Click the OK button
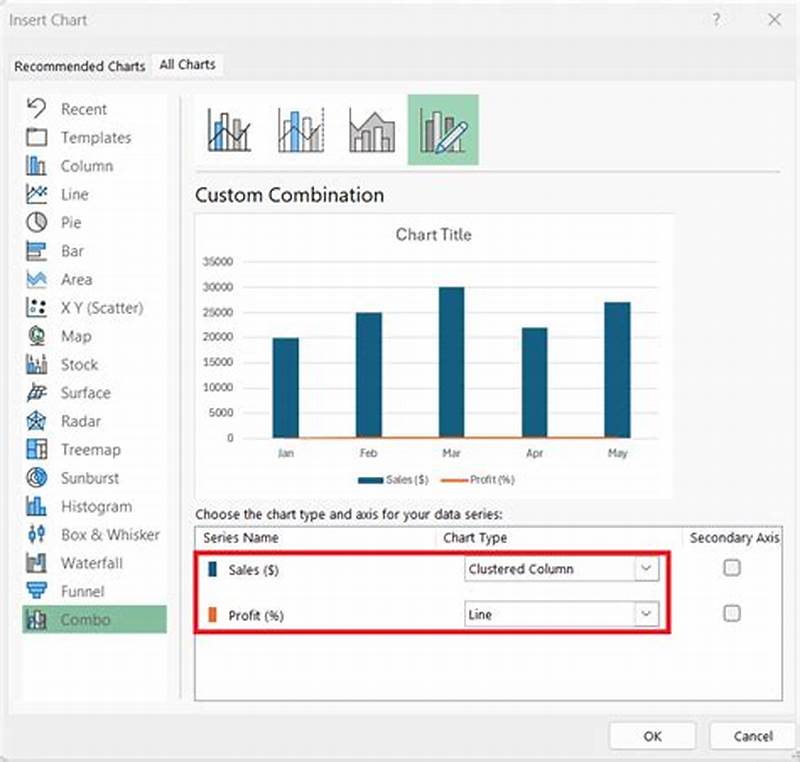The image size is (800, 762). [653, 736]
